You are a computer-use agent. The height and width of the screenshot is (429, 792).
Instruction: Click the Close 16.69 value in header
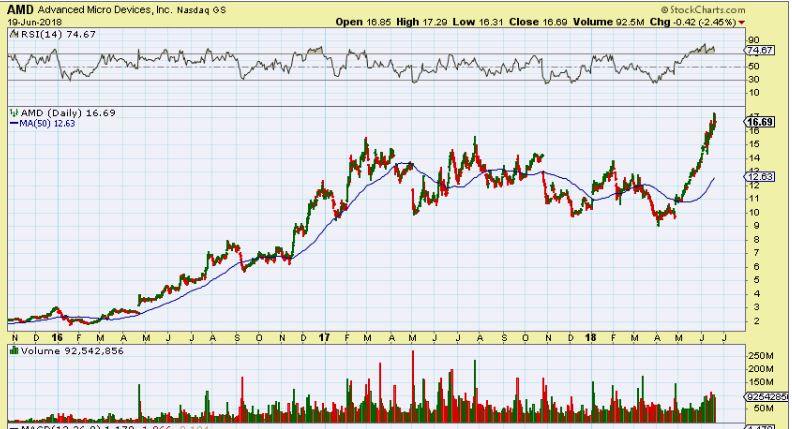pos(538,22)
